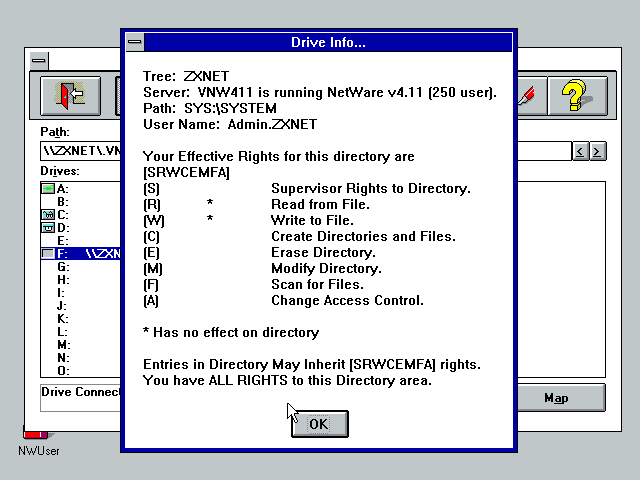Select drive B: in the Drives list
The width and height of the screenshot is (640, 480).
(80, 202)
